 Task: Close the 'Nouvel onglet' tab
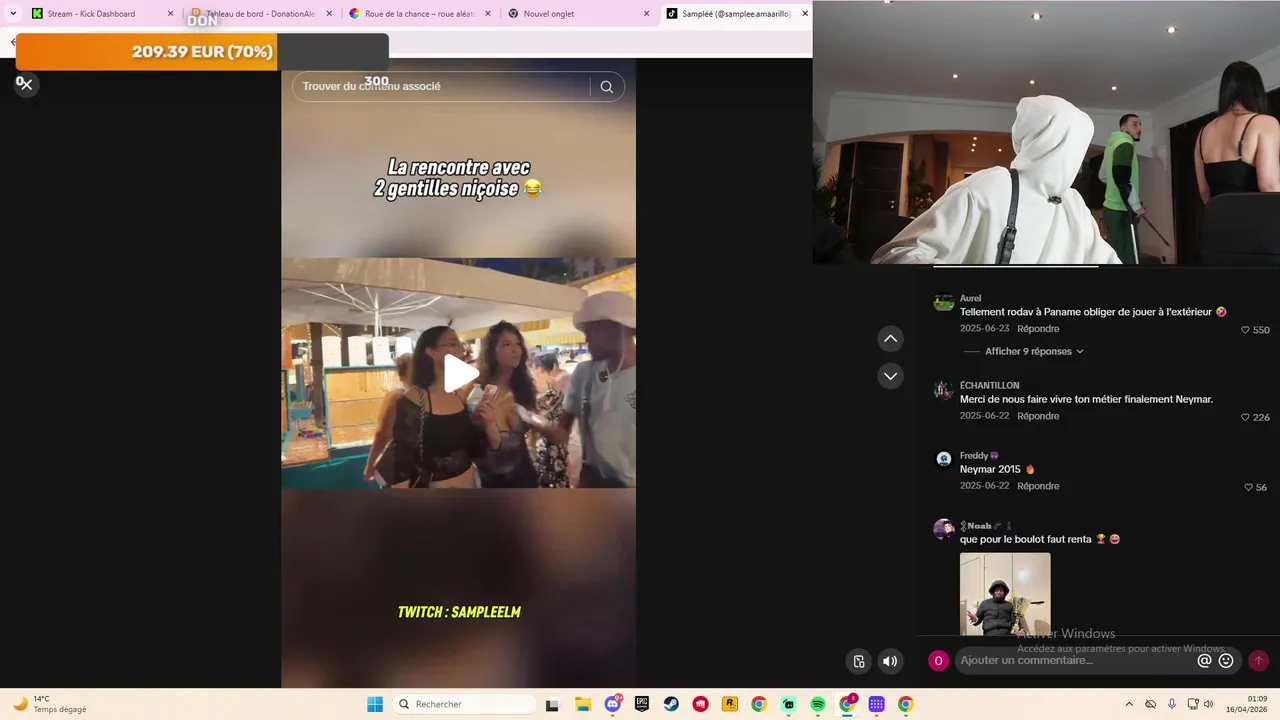click(646, 14)
